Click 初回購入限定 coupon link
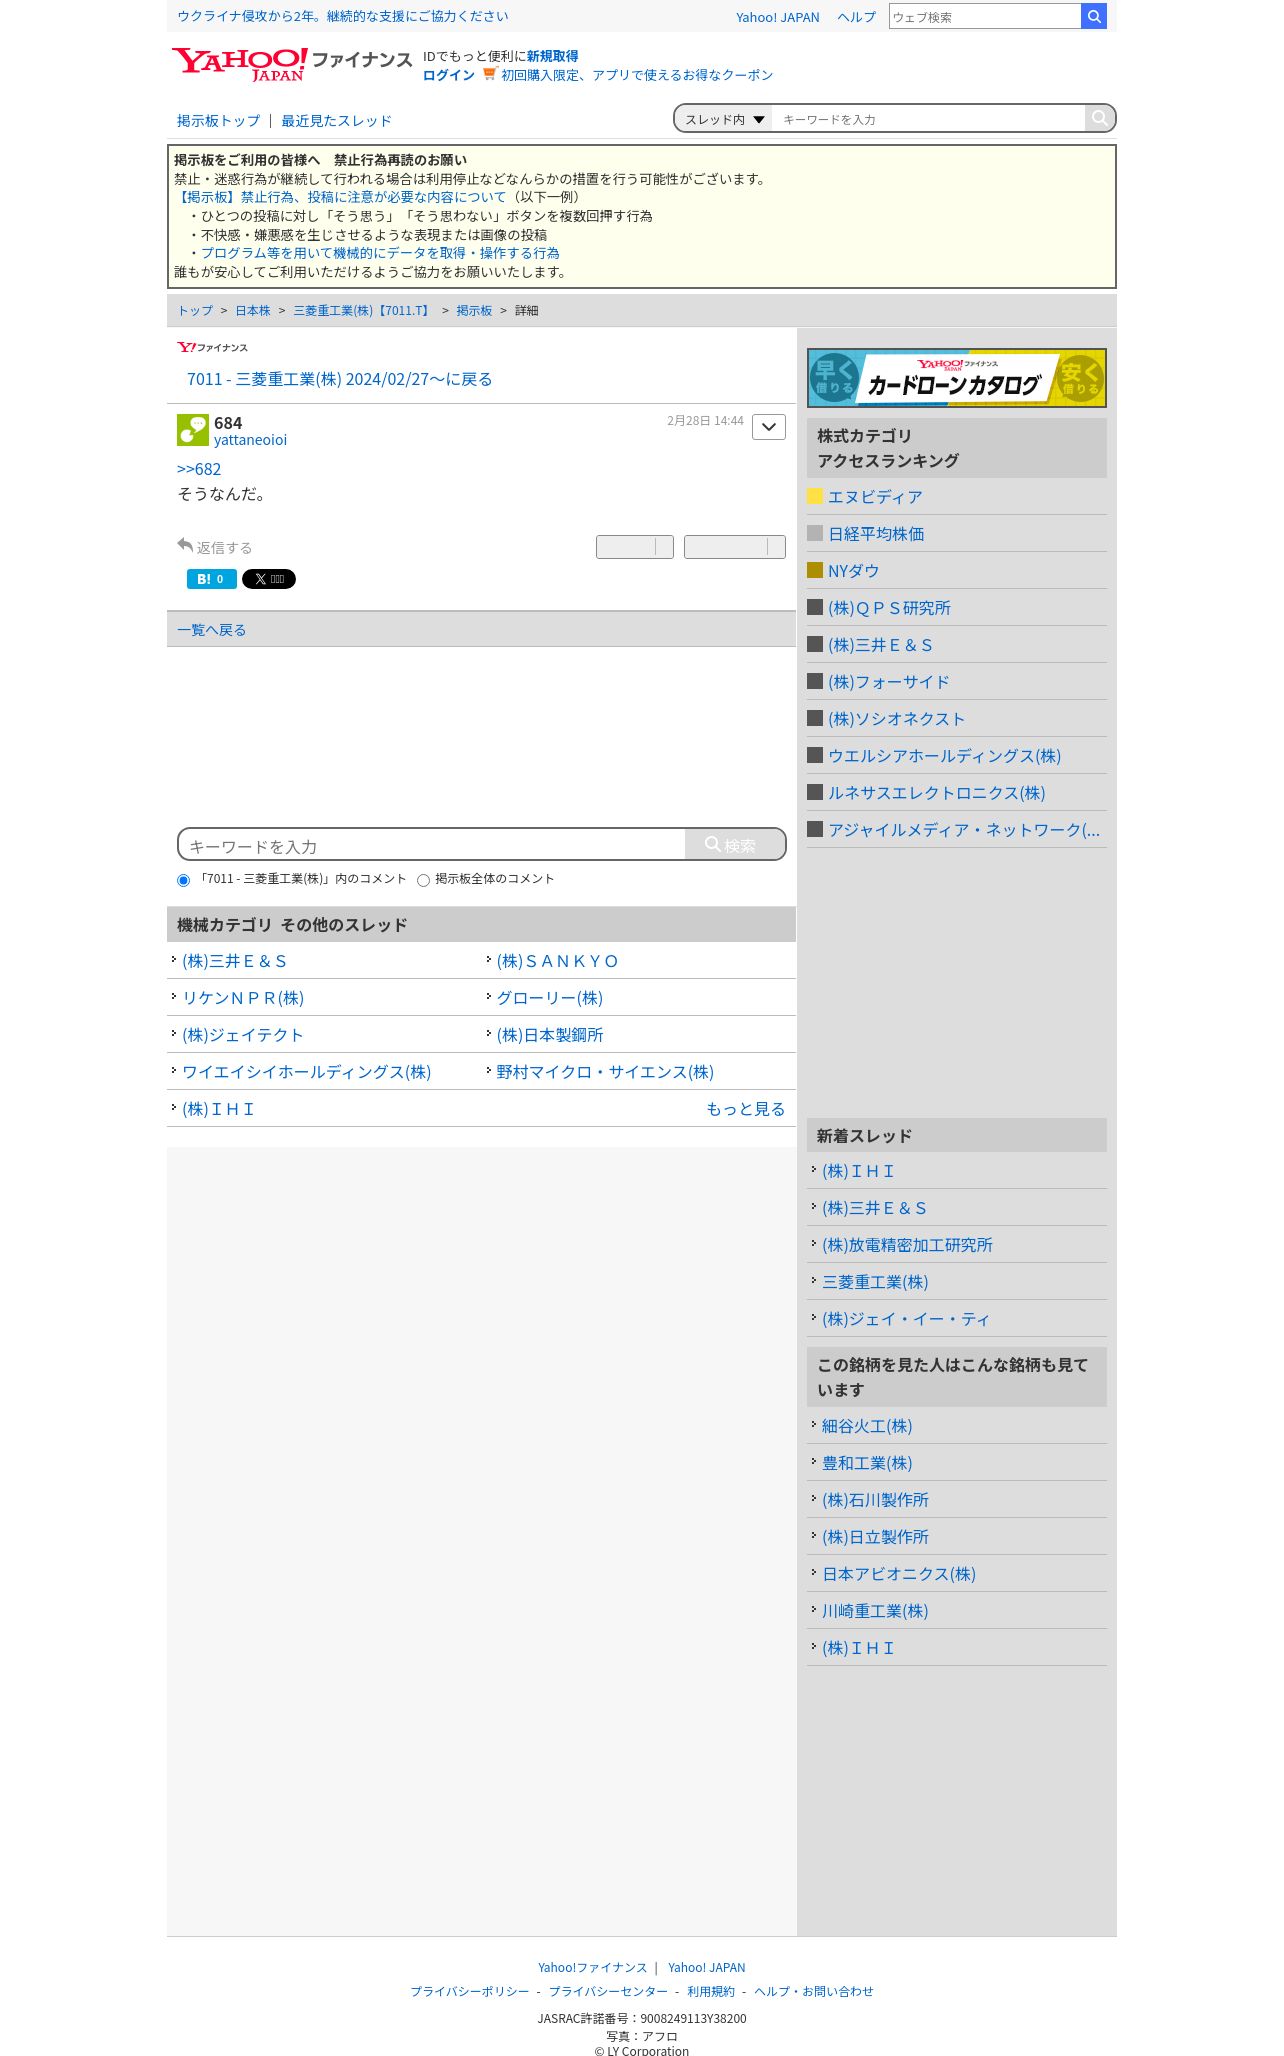The height and width of the screenshot is (2056, 1284). [x=637, y=75]
